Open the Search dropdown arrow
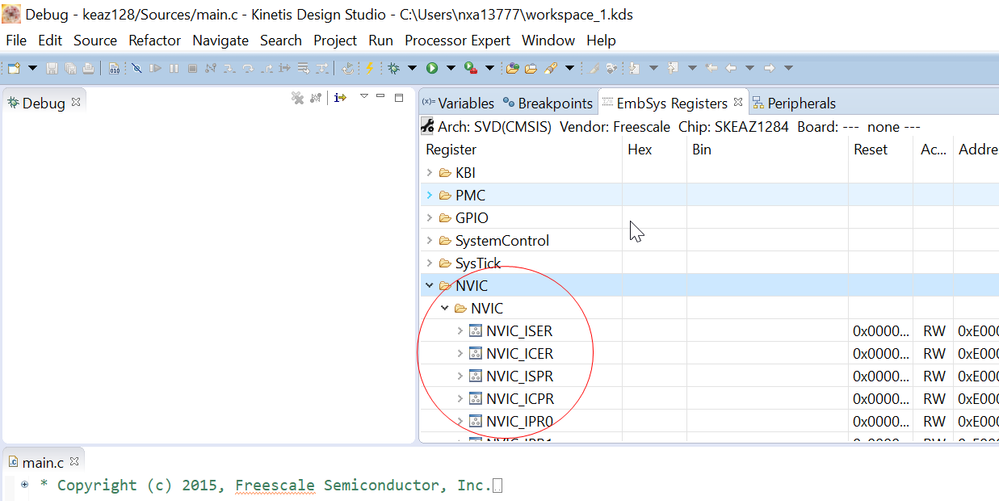 (x=570, y=68)
